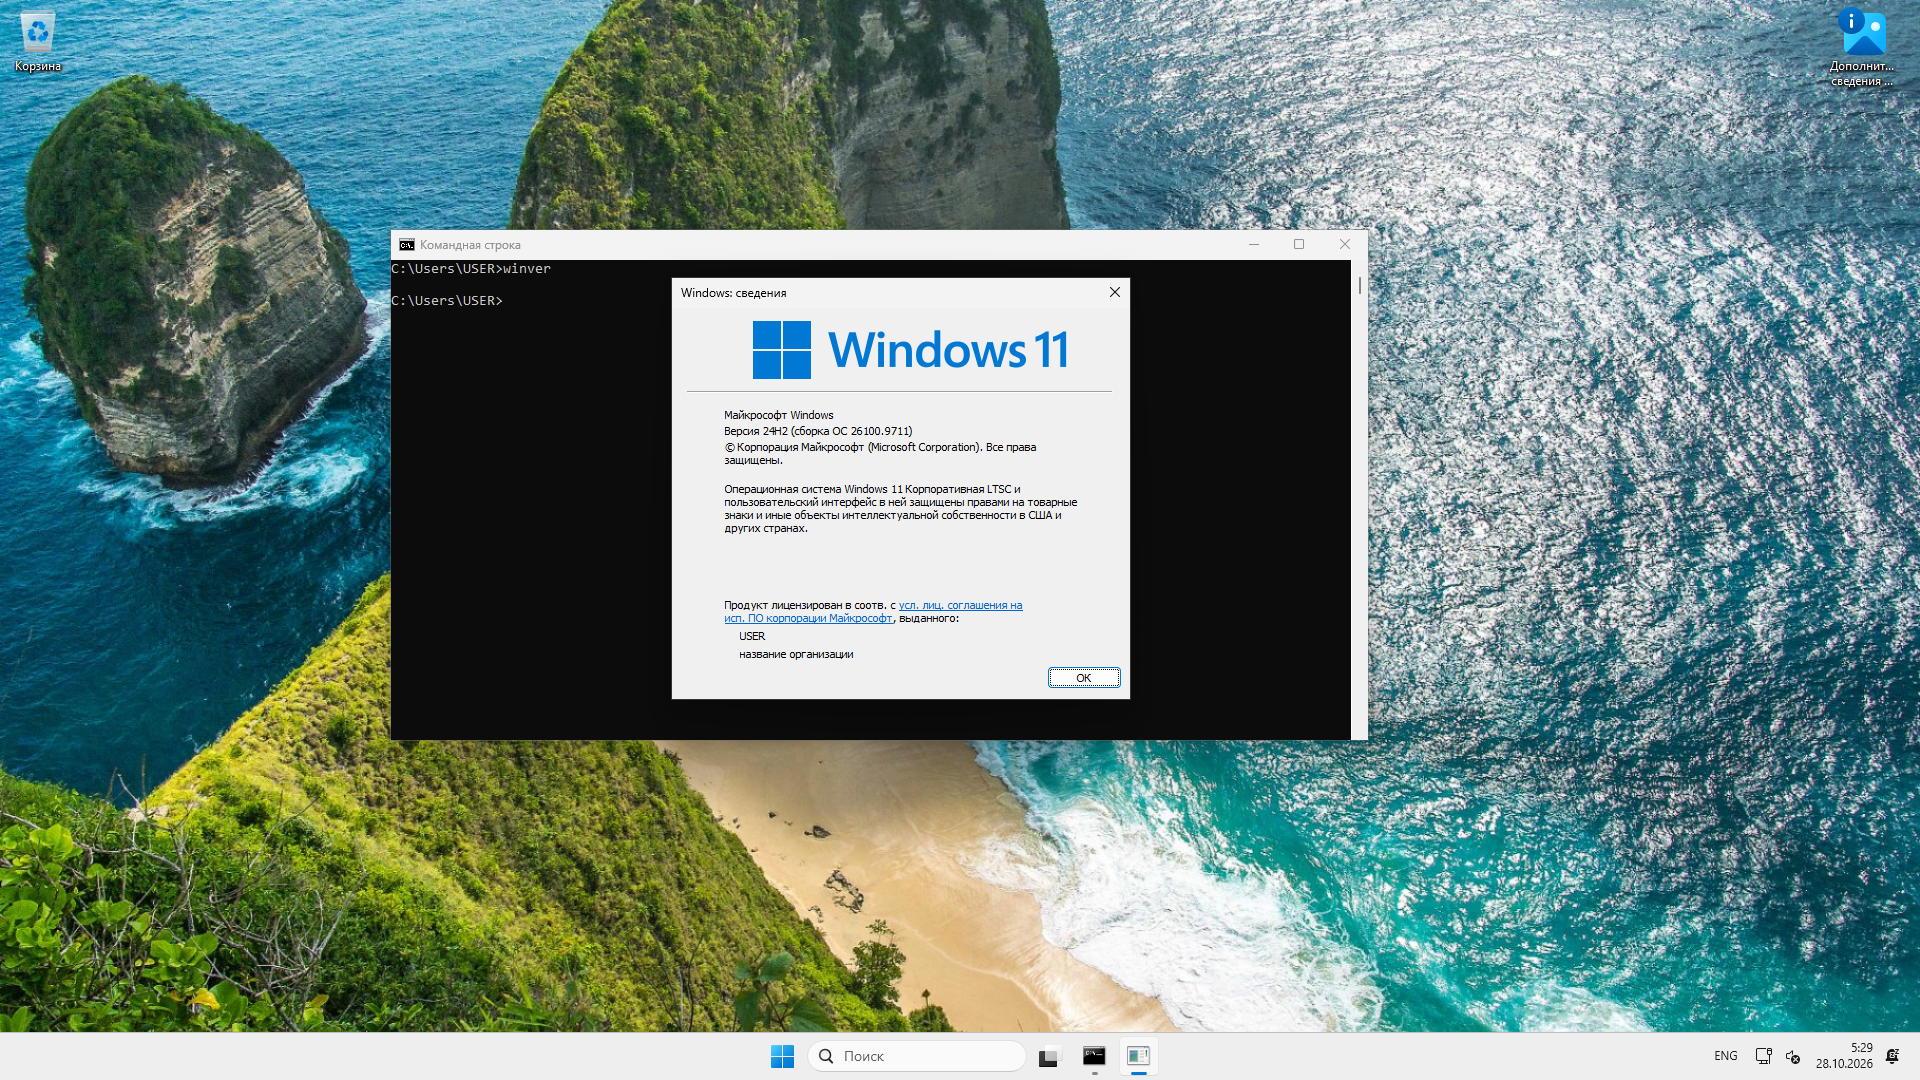The height and width of the screenshot is (1080, 1920).
Task: Minimize the Командная строка window
Action: [1254, 245]
